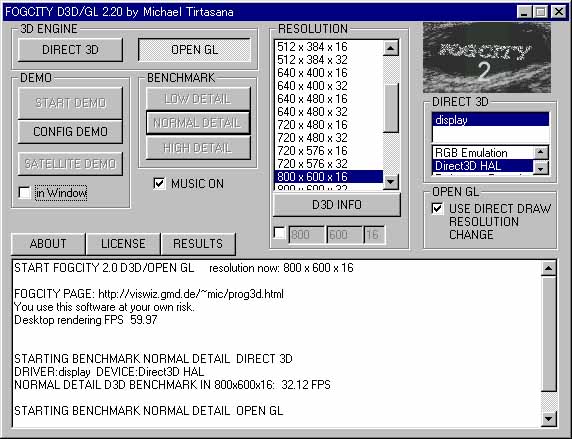Screen dimensions: 572x439
Task: Pick 640 x 480 x 32 resolution
Action: [329, 112]
